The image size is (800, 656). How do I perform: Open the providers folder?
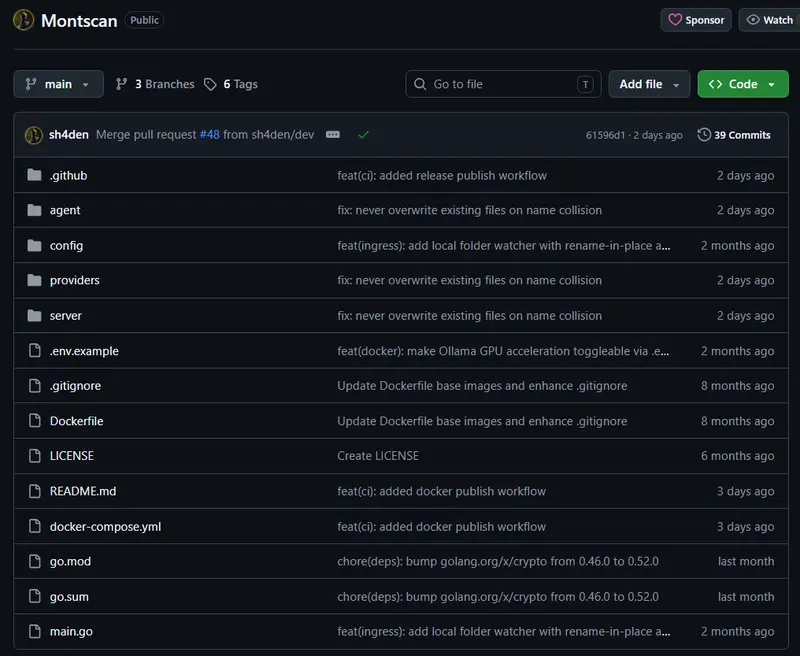click(74, 281)
